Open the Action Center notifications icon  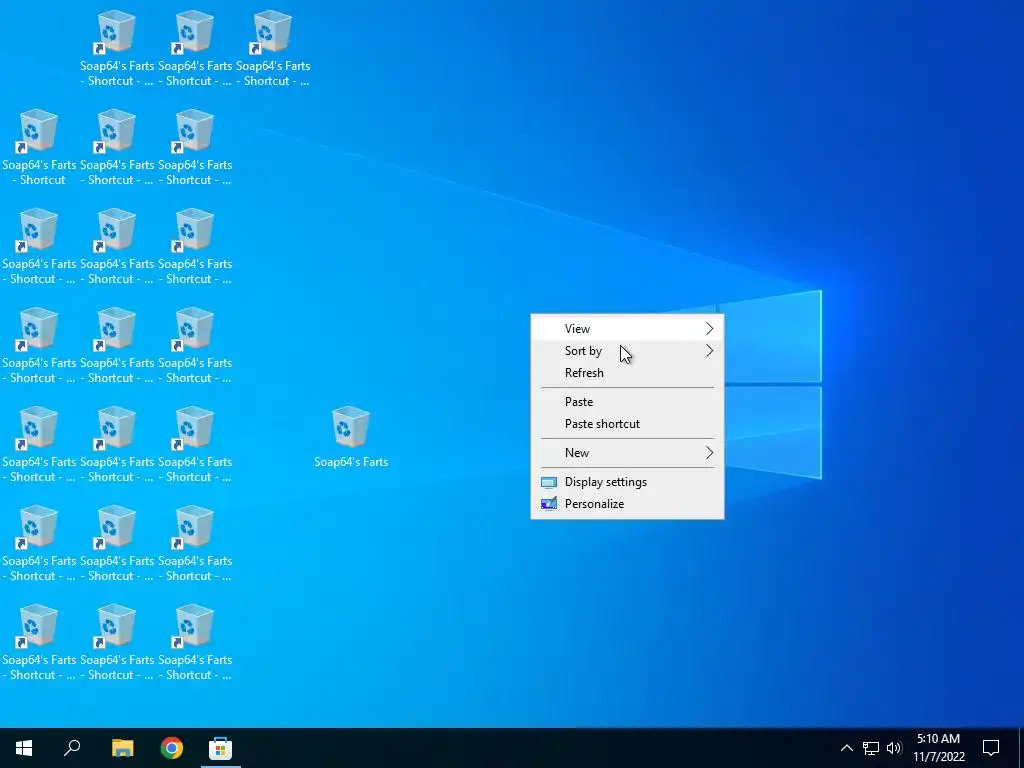click(x=991, y=748)
